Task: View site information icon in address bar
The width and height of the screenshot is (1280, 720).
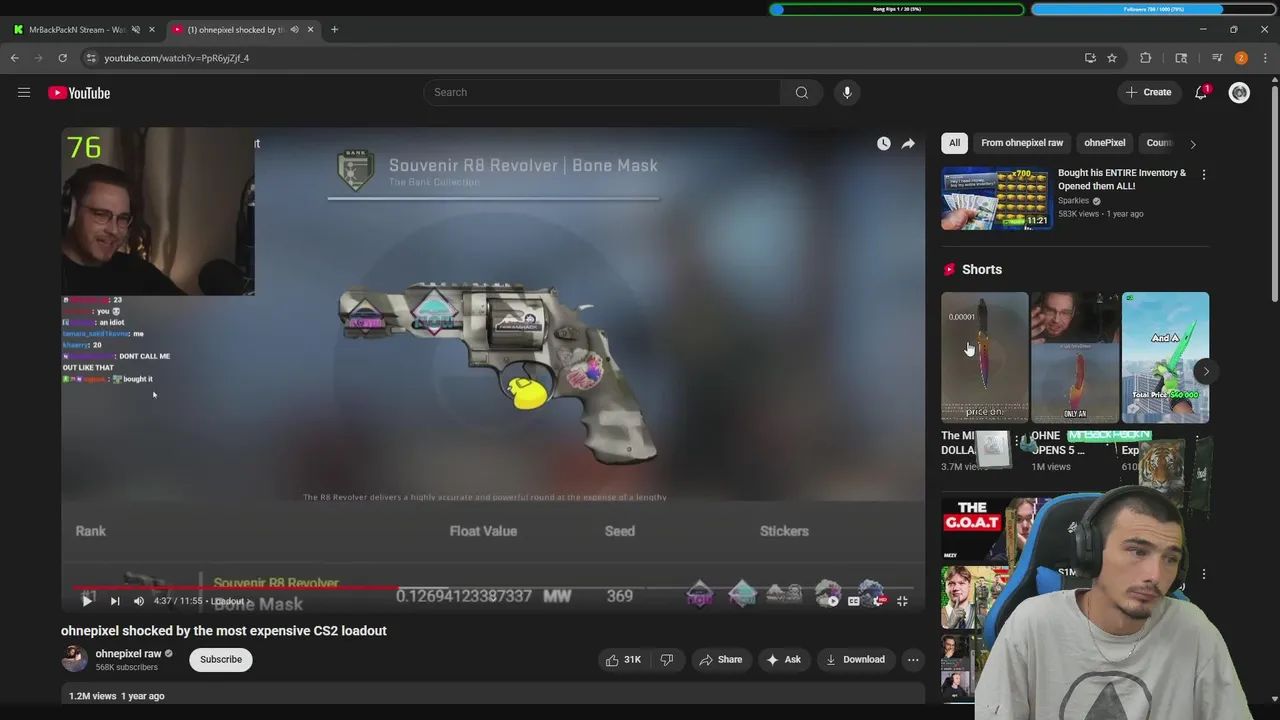Action: (91, 58)
